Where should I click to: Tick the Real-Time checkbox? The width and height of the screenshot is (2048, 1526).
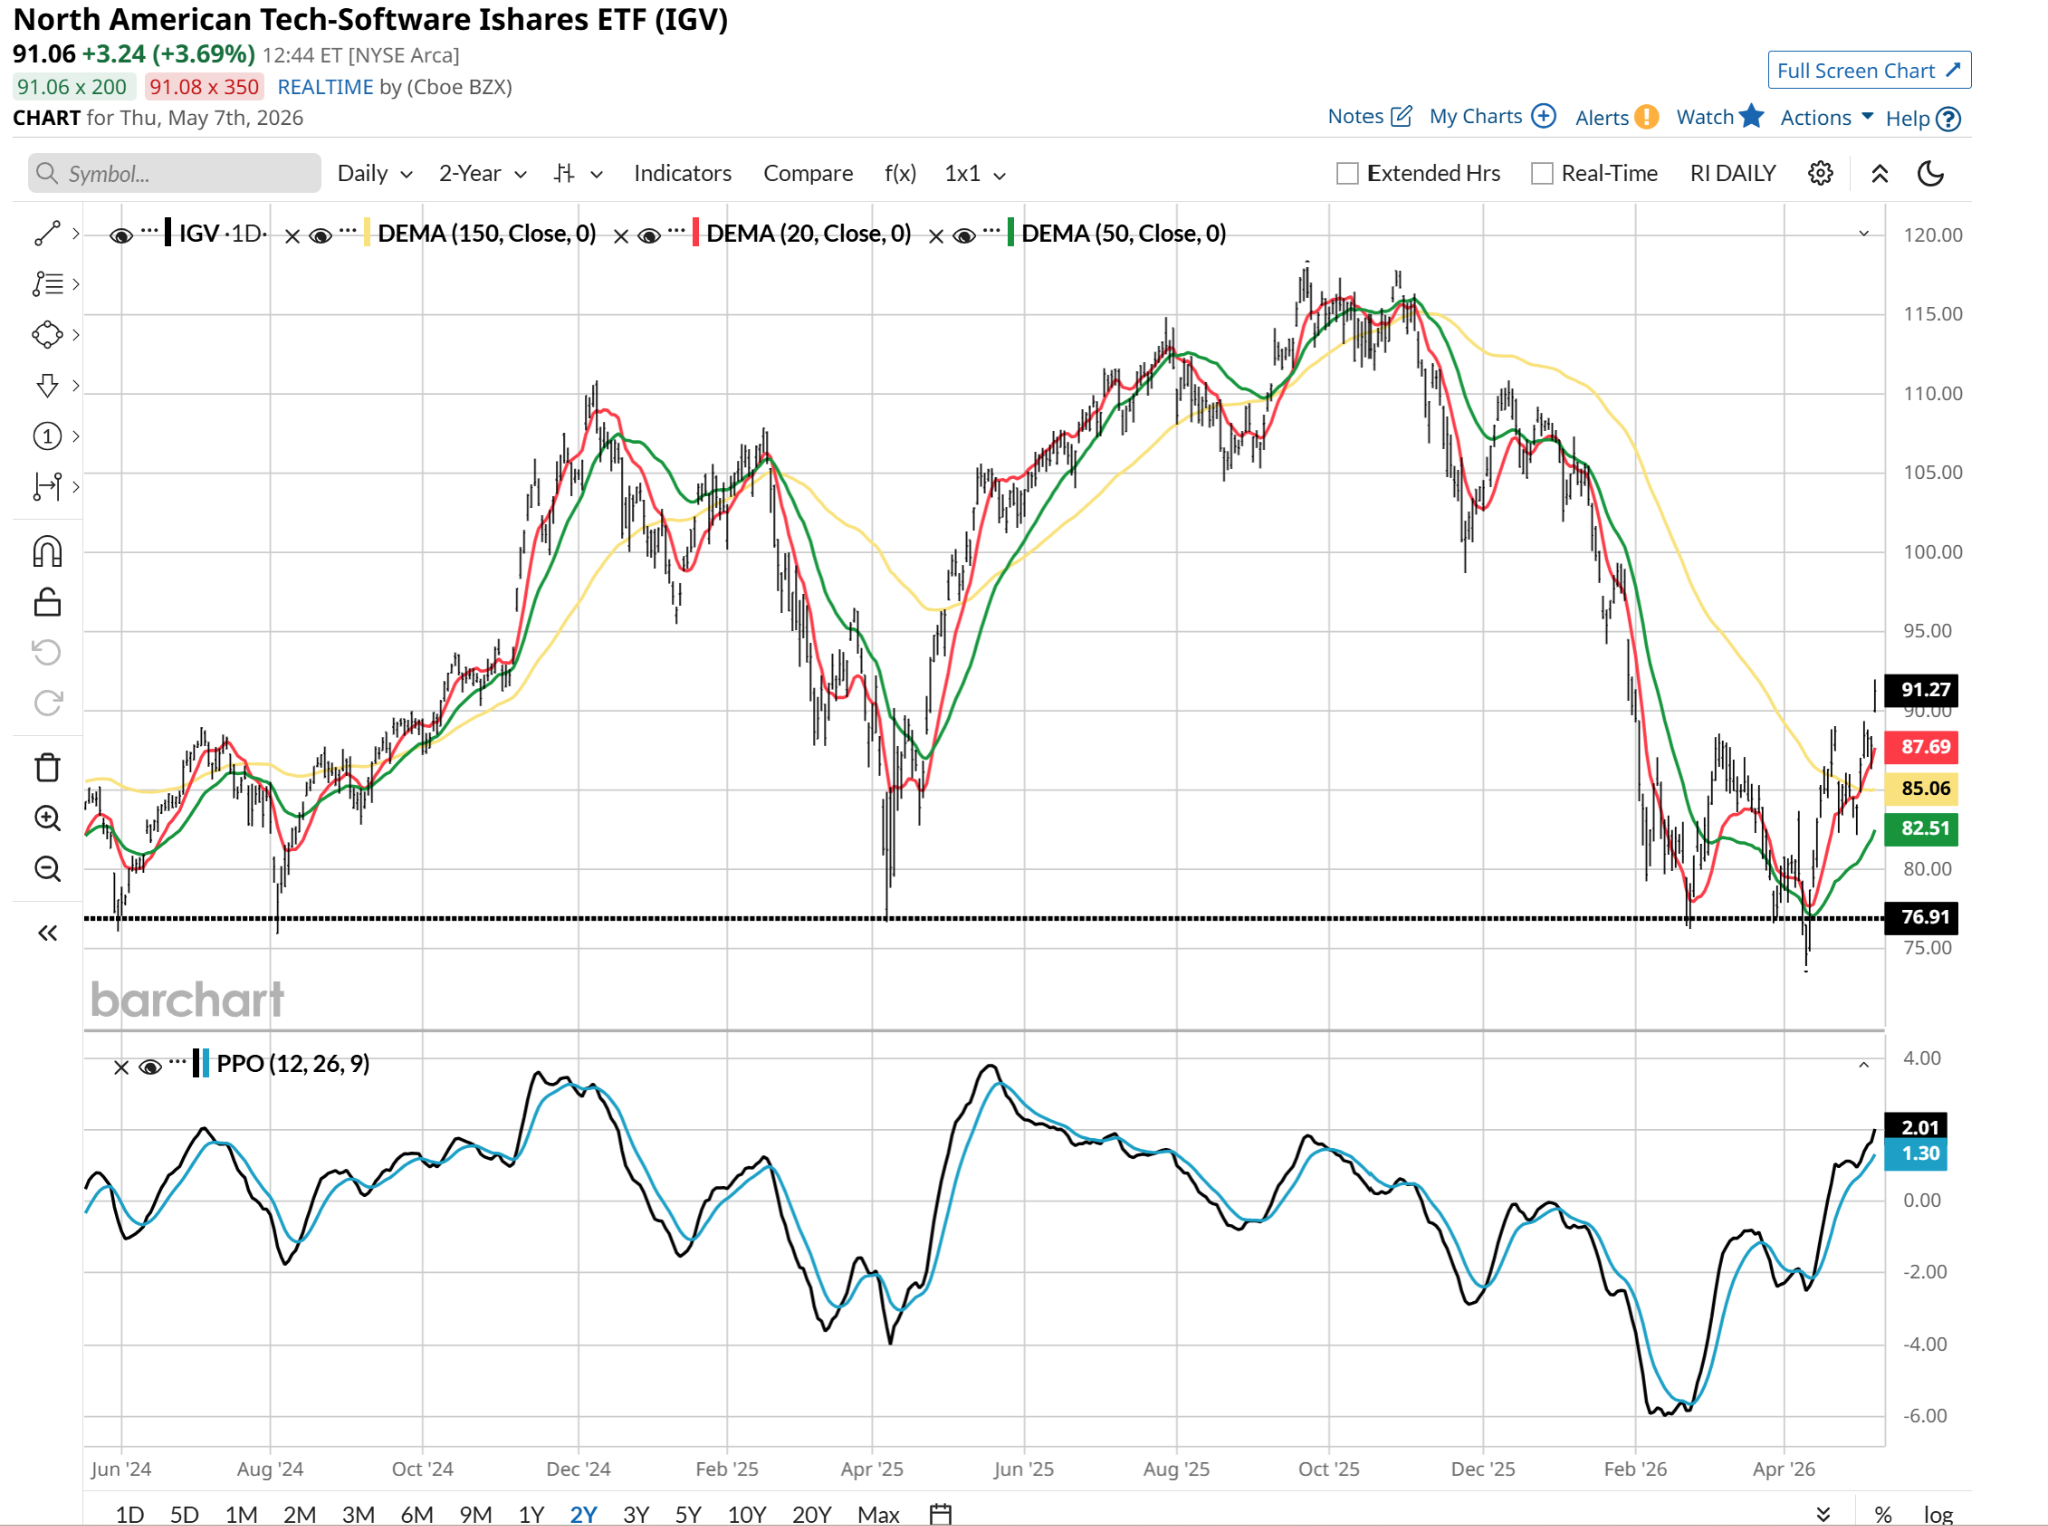click(1542, 174)
